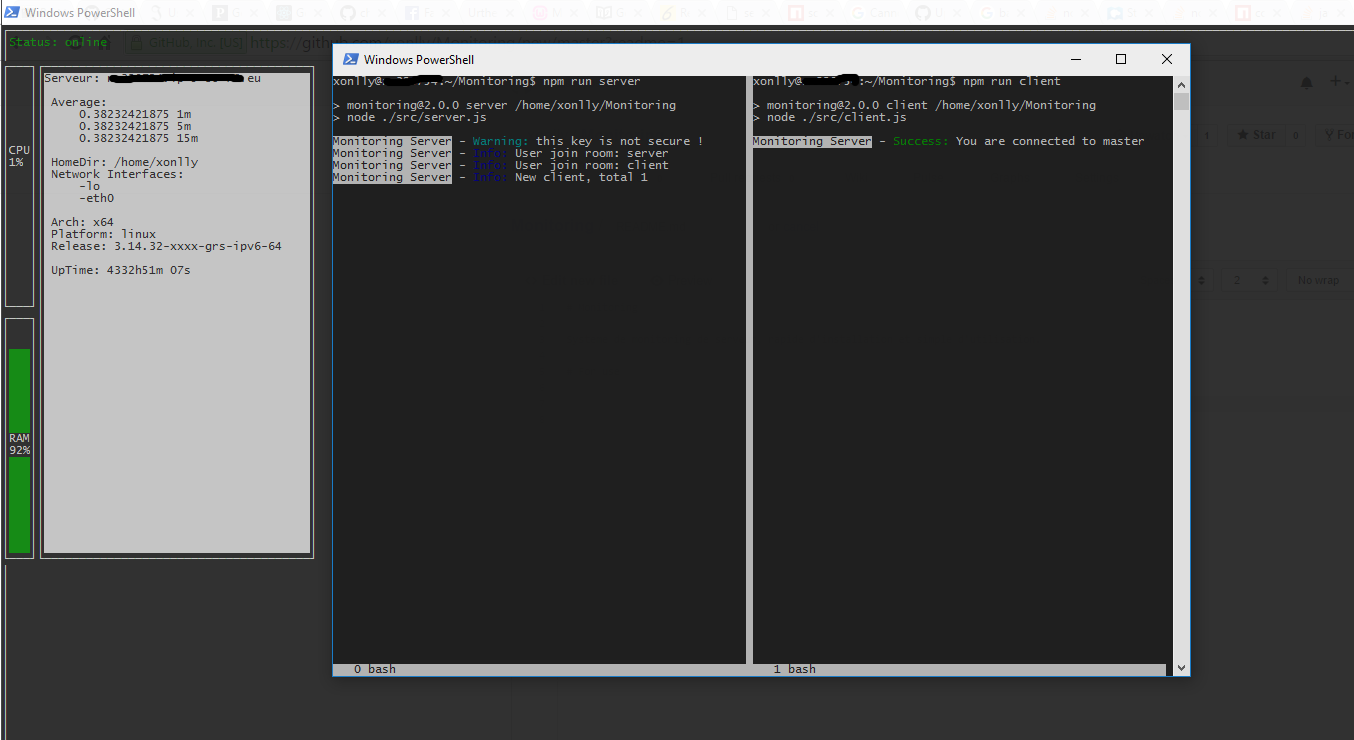Click the 'New client, total 1' log line

[581, 177]
